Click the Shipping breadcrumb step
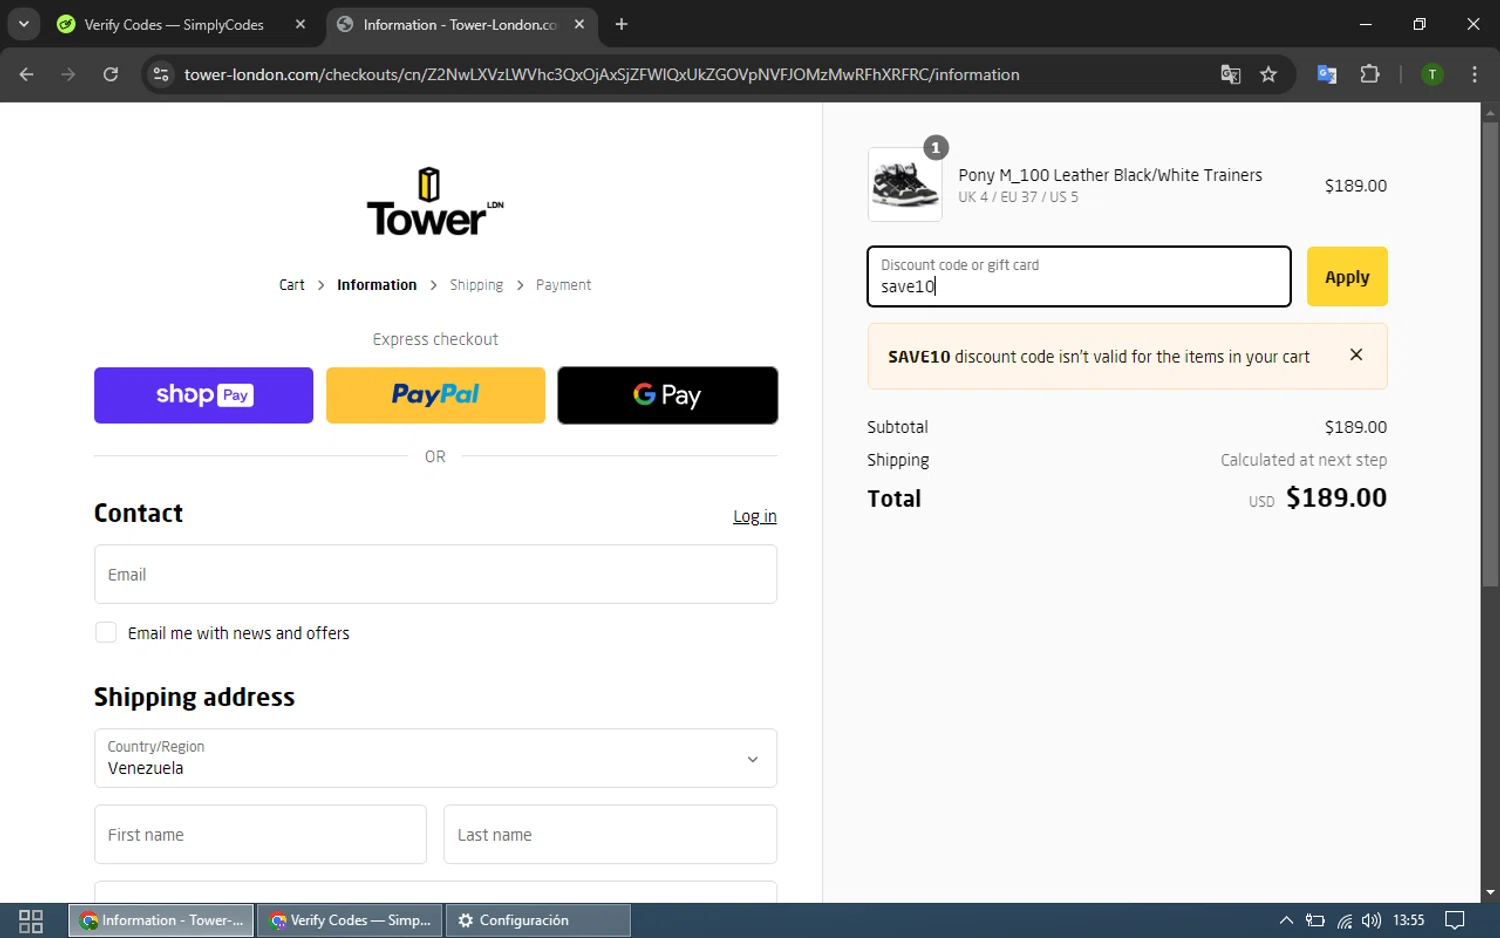1500x938 pixels. [x=476, y=285]
